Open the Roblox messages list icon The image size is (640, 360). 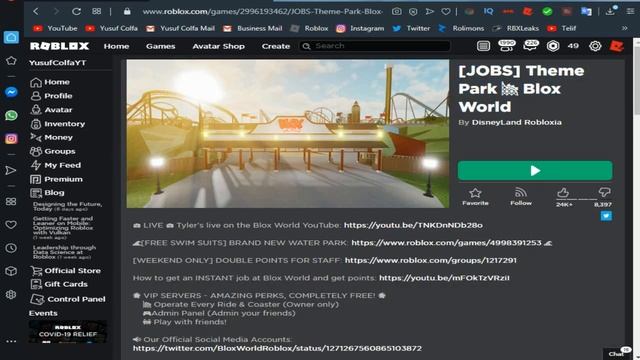coord(483,46)
